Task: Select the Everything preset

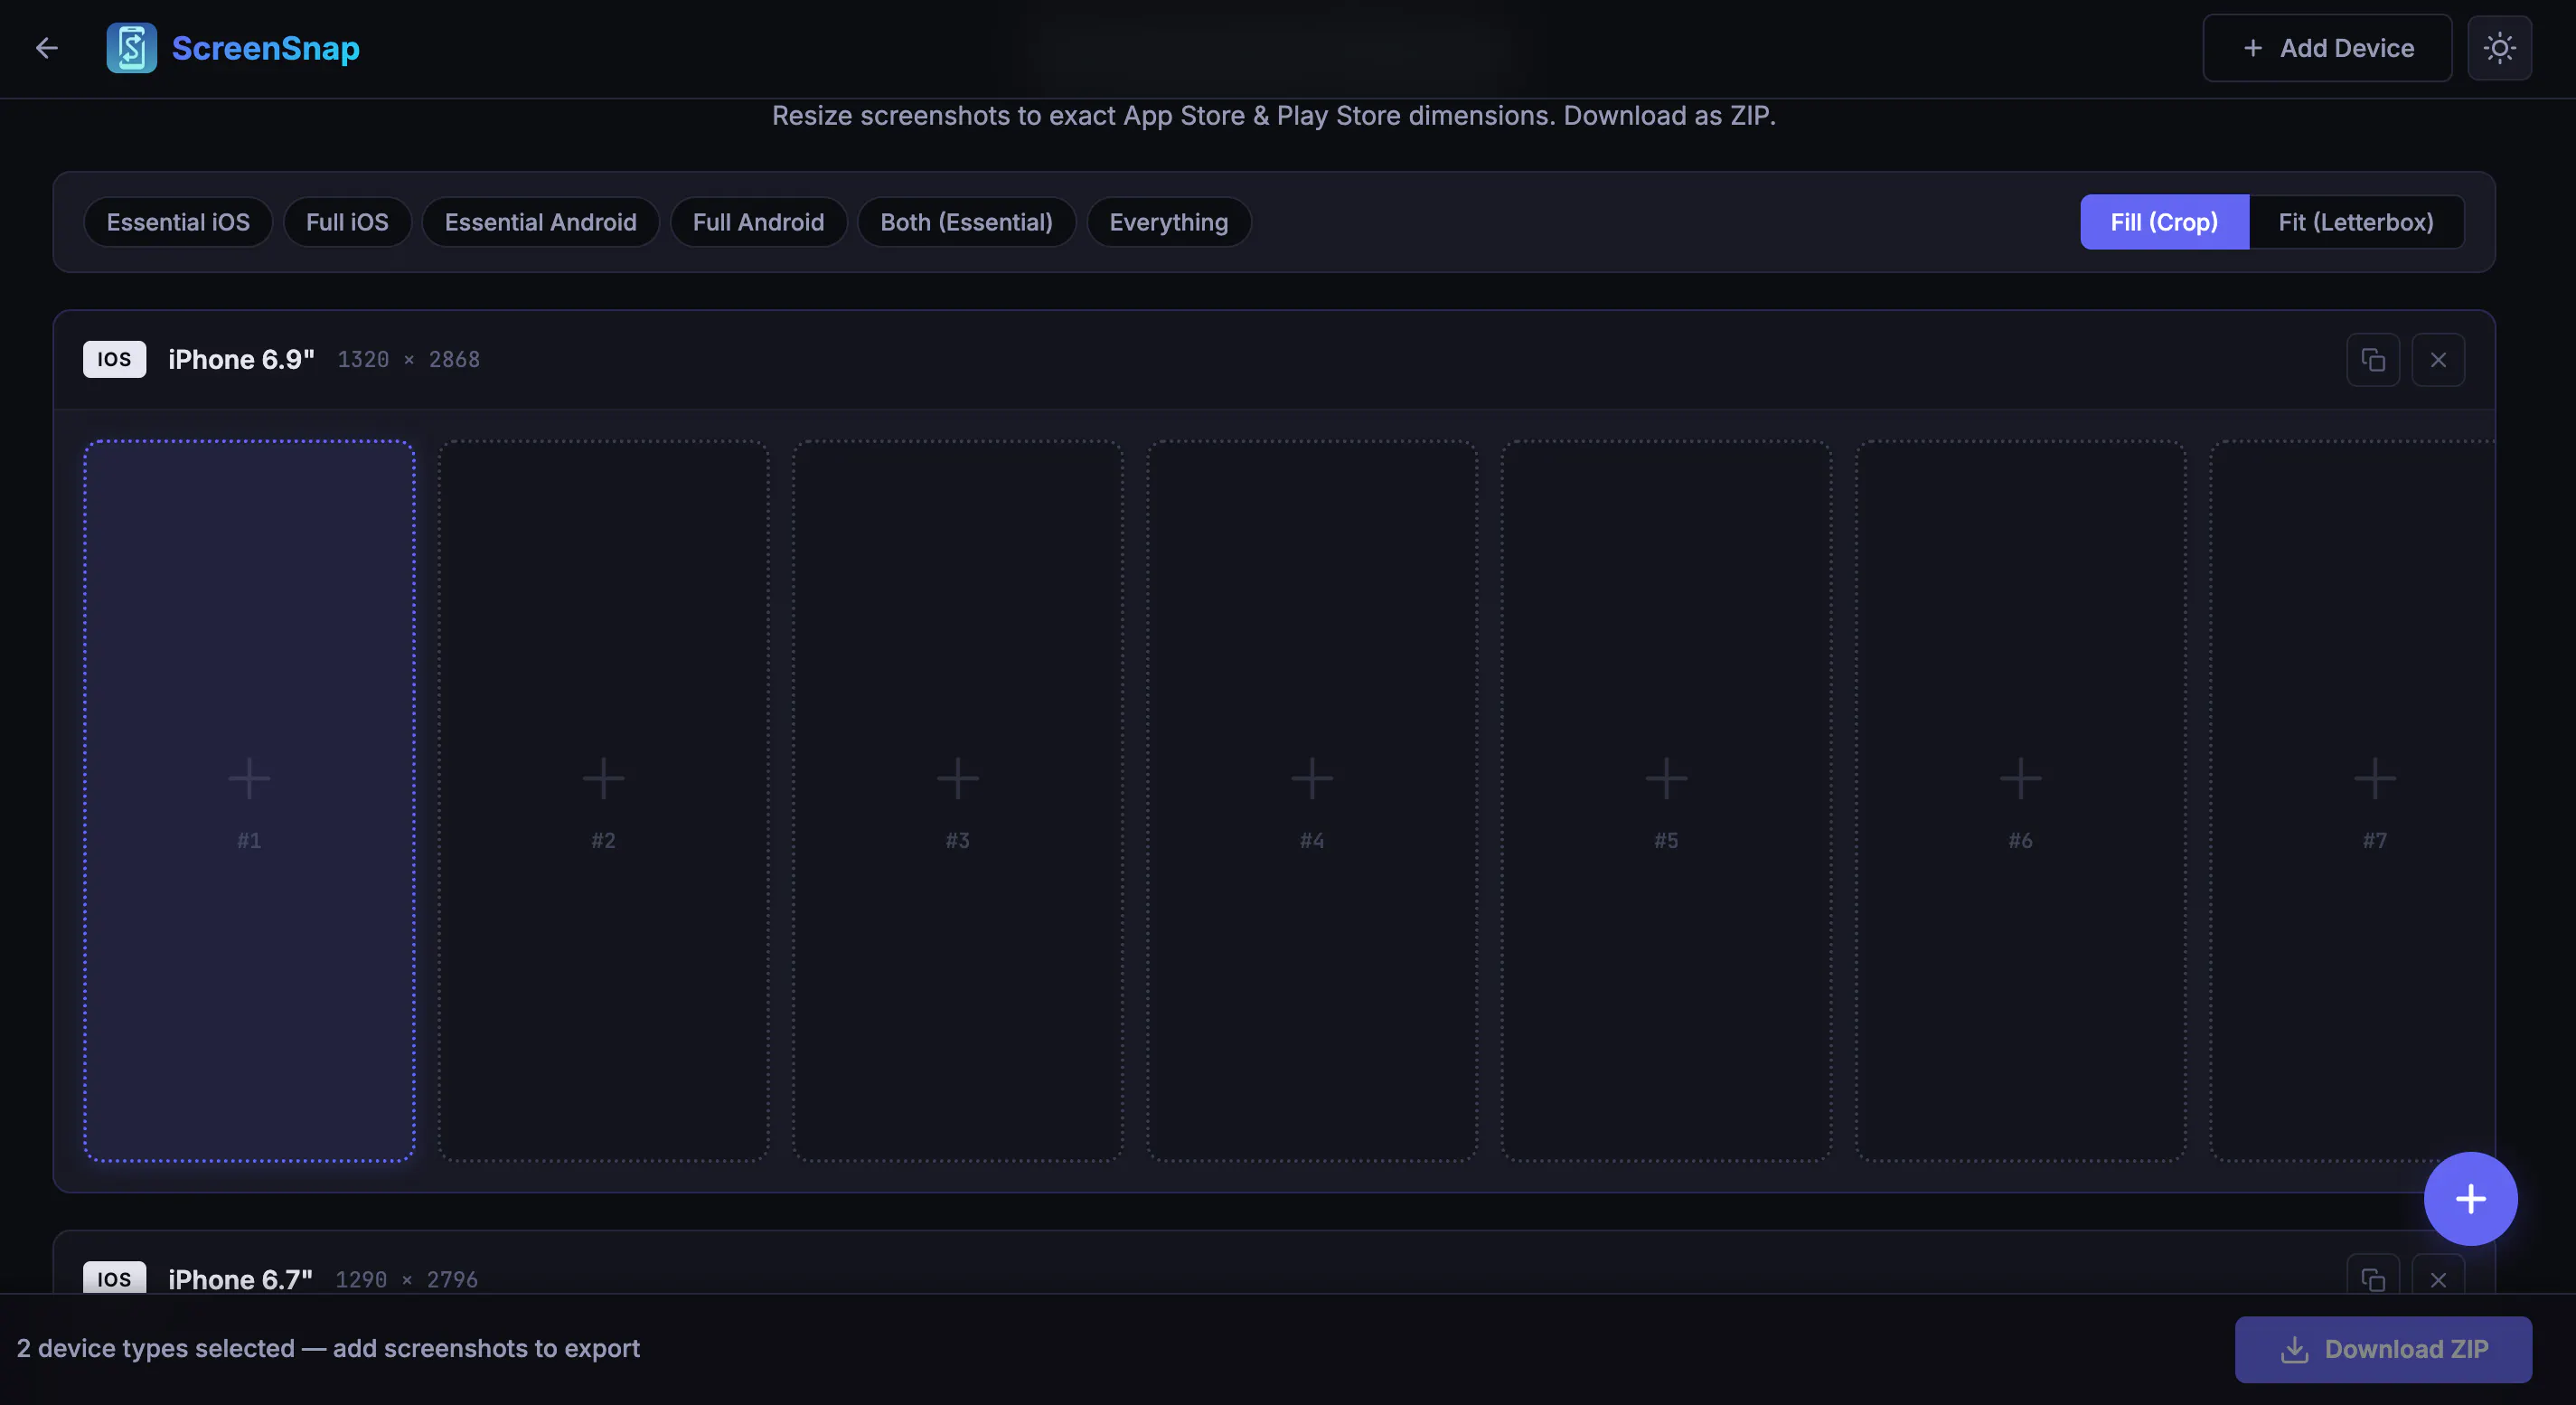Action: tap(1168, 222)
